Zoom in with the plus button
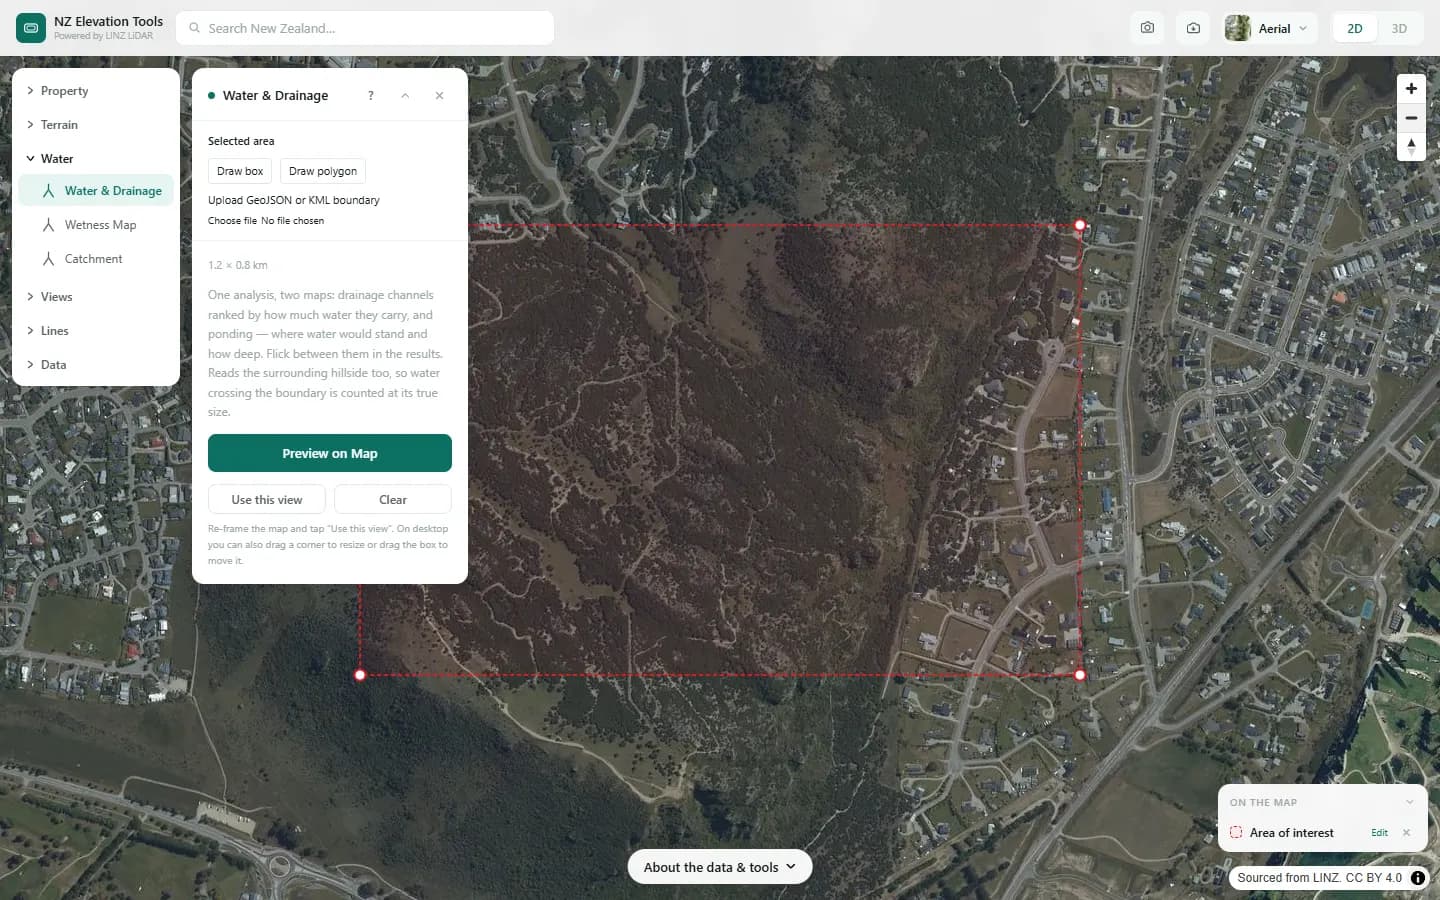Image resolution: width=1440 pixels, height=900 pixels. point(1411,88)
